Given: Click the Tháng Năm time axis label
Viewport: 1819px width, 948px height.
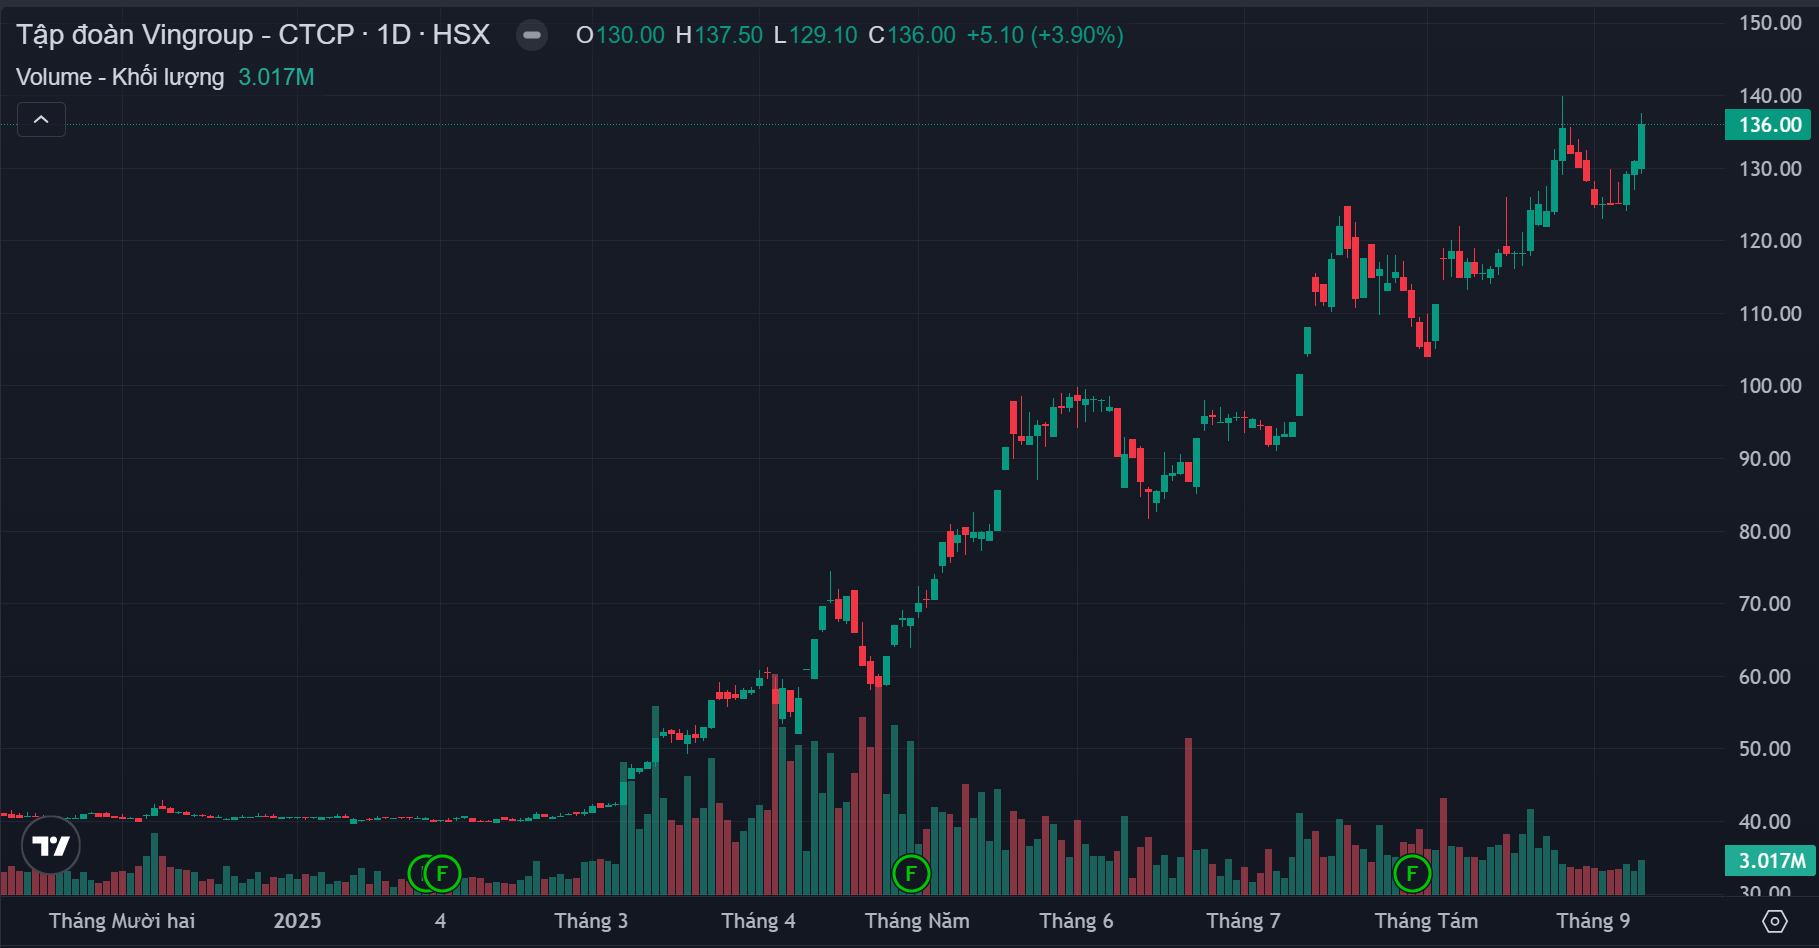Looking at the screenshot, I should [x=917, y=921].
